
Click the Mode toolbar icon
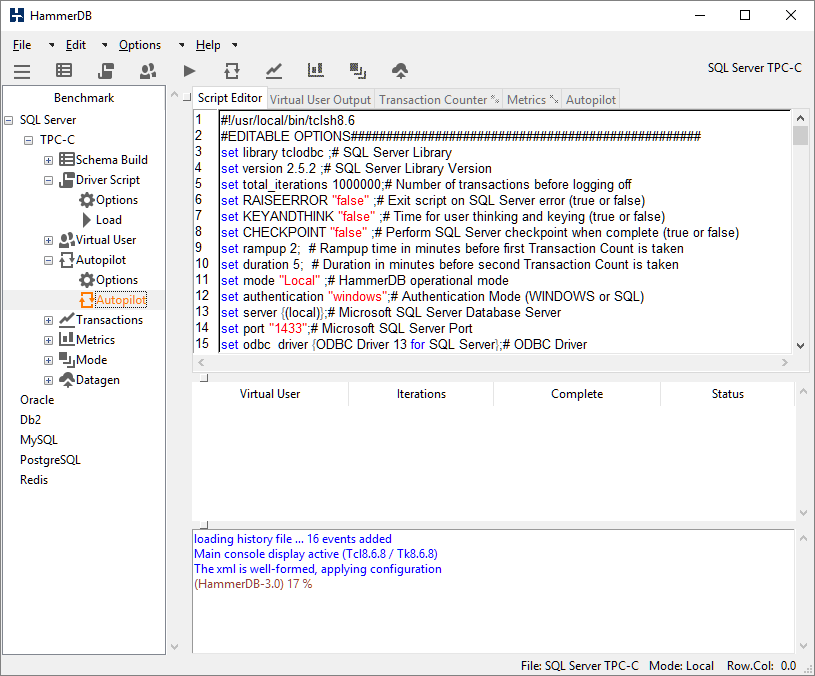[358, 71]
